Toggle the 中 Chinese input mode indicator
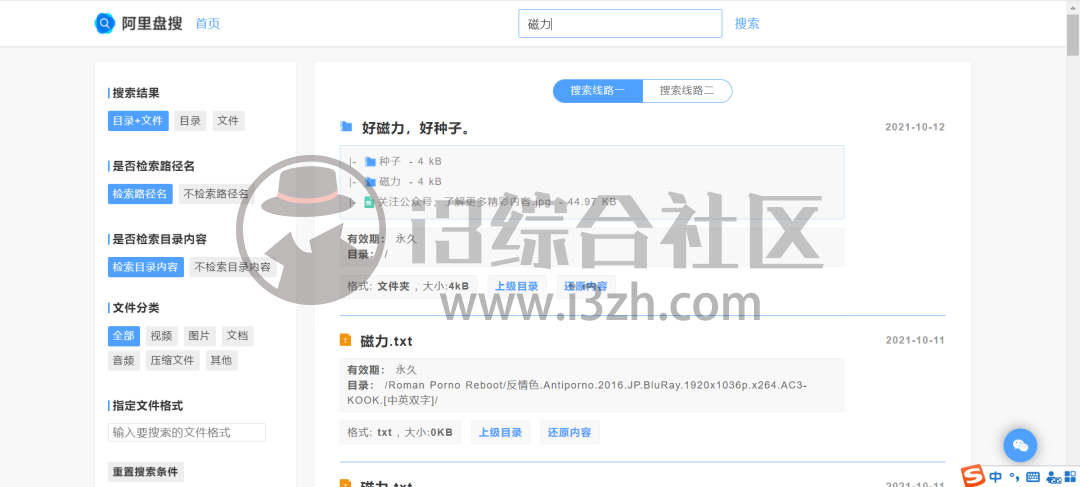The image size is (1080, 487). coord(996,477)
